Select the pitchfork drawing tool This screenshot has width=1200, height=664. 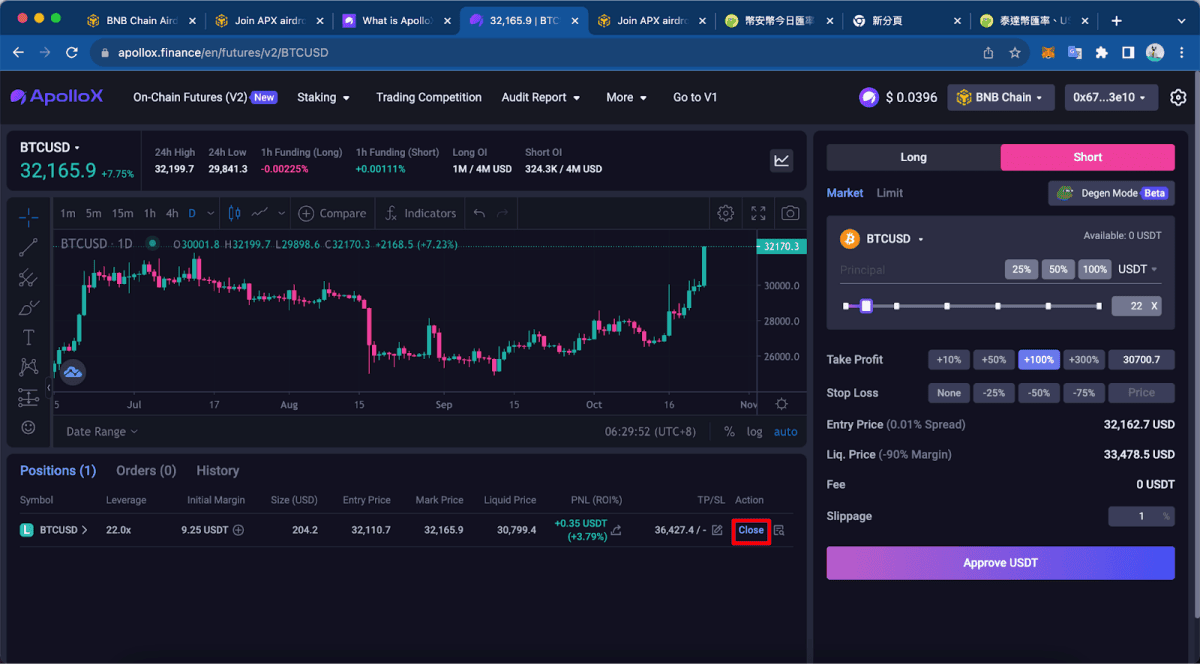[x=28, y=277]
